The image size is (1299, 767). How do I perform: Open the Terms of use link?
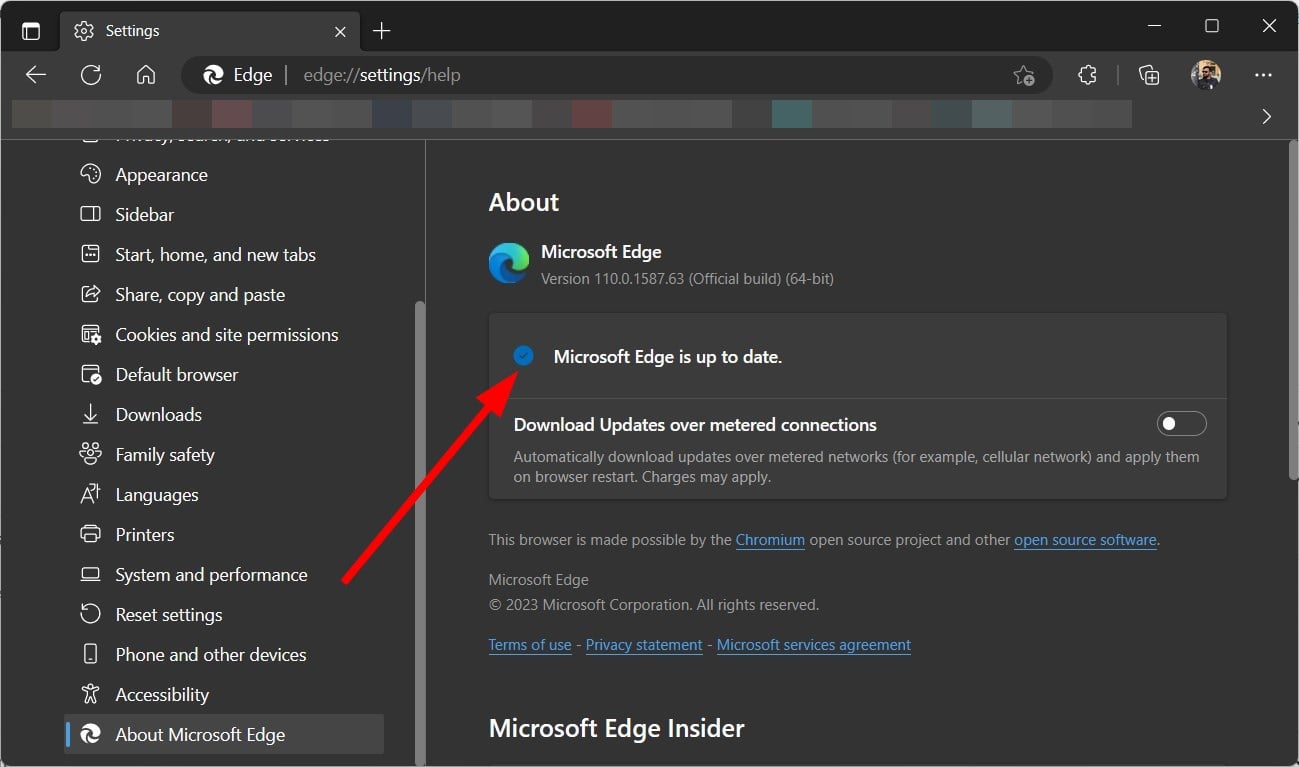(530, 645)
